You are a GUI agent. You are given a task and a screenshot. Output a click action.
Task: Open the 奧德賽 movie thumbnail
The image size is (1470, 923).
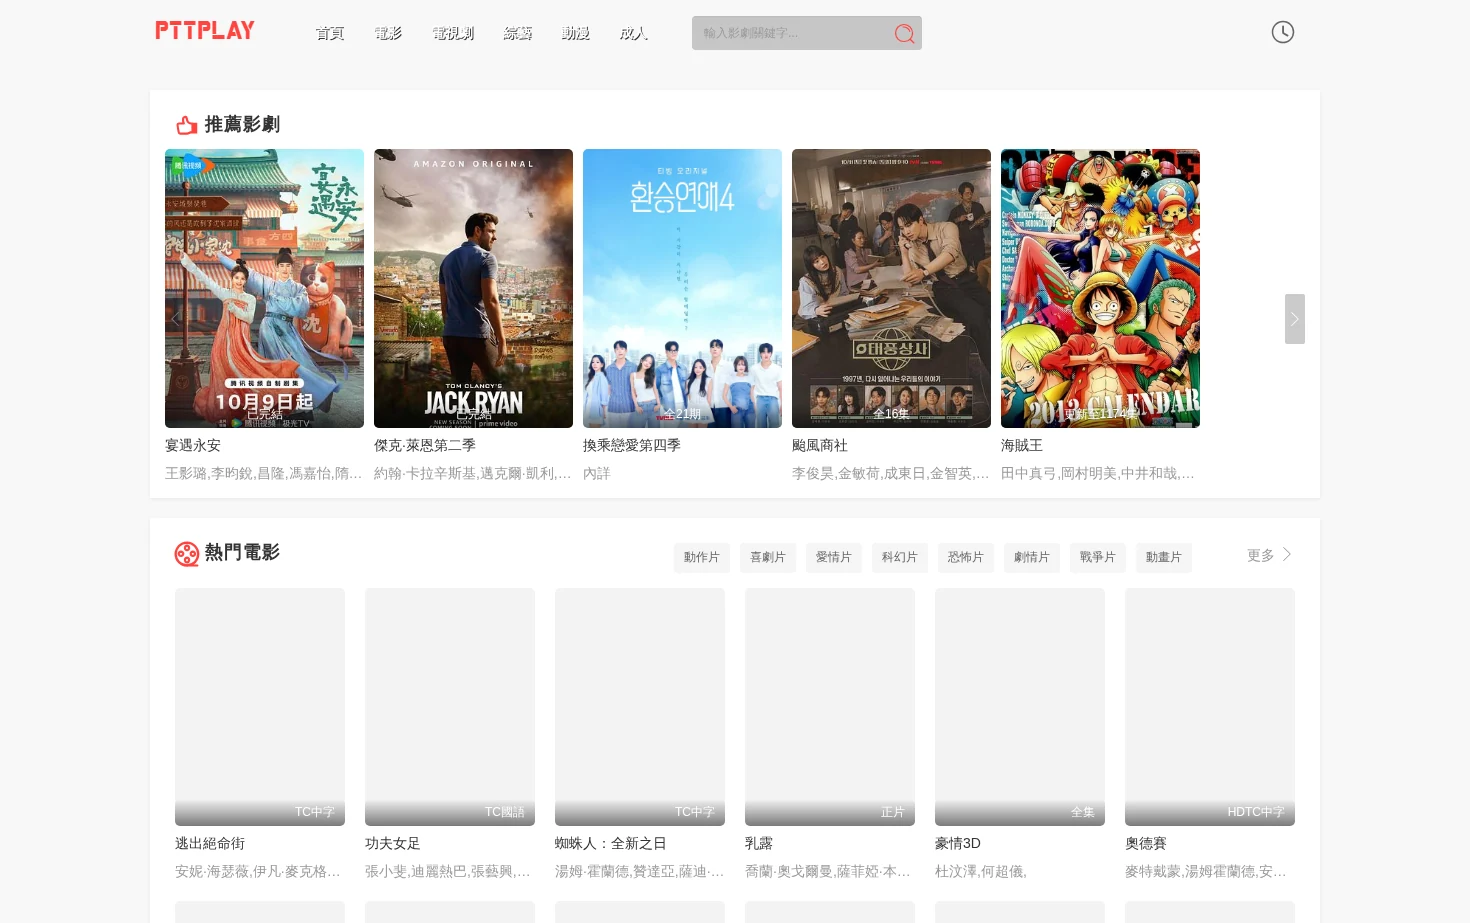tap(1210, 707)
